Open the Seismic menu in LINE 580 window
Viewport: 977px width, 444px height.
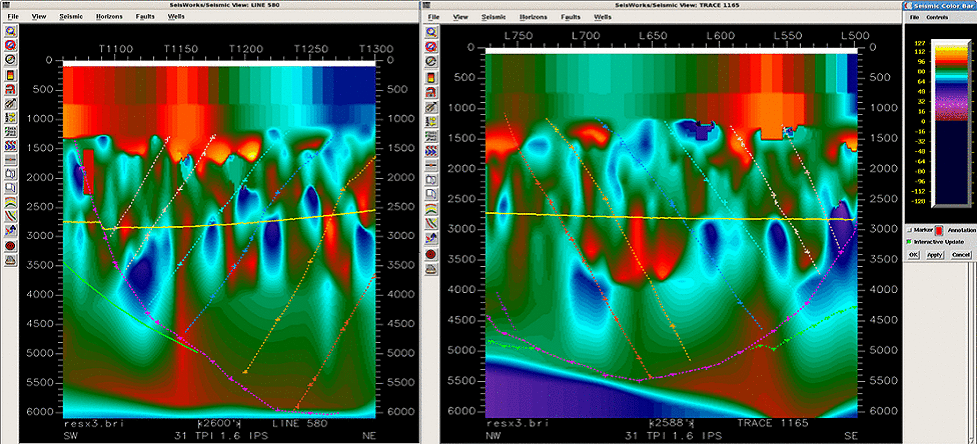(x=71, y=17)
